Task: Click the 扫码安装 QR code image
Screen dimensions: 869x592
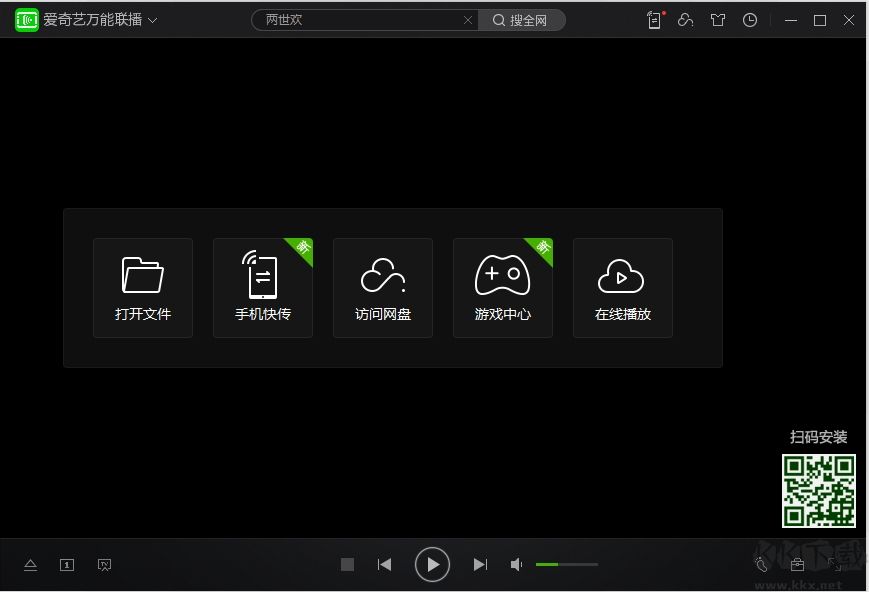Action: pos(819,491)
